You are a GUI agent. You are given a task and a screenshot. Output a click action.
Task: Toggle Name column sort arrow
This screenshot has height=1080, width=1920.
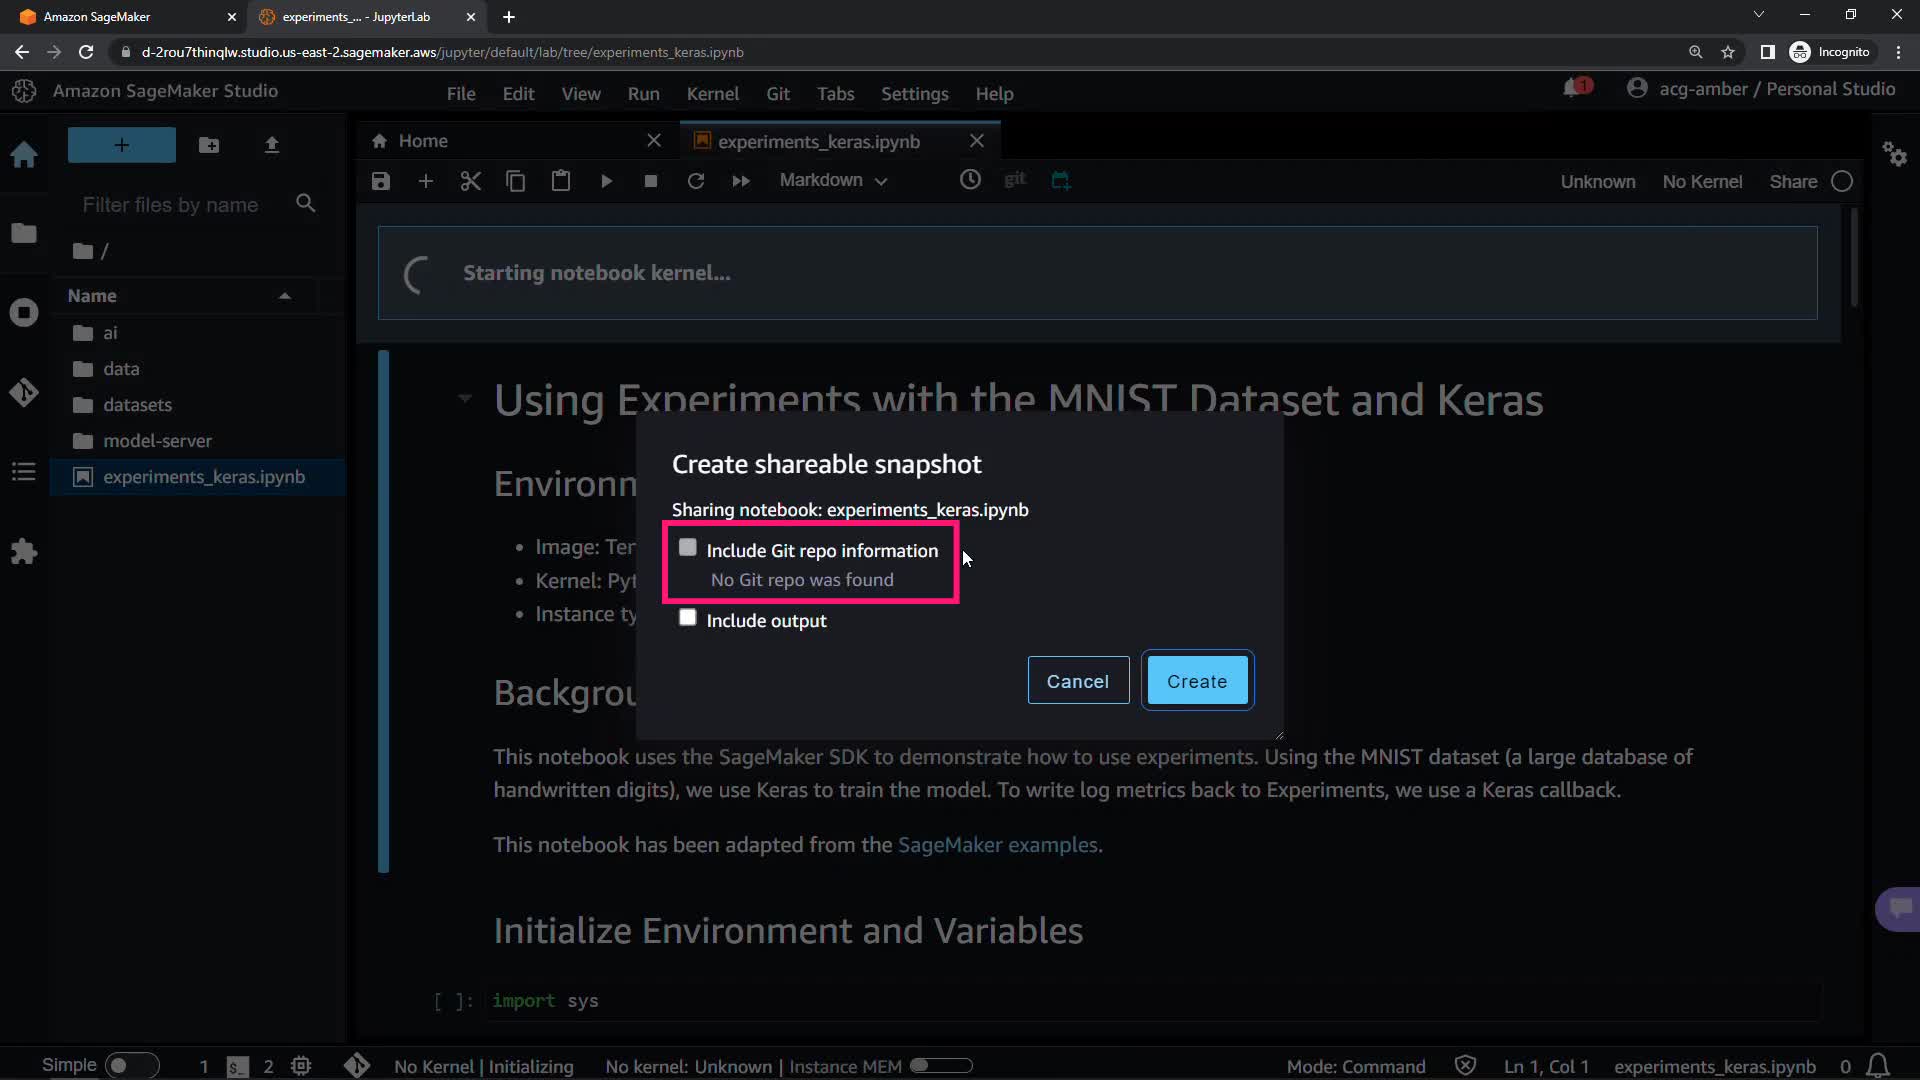pyautogui.click(x=284, y=296)
